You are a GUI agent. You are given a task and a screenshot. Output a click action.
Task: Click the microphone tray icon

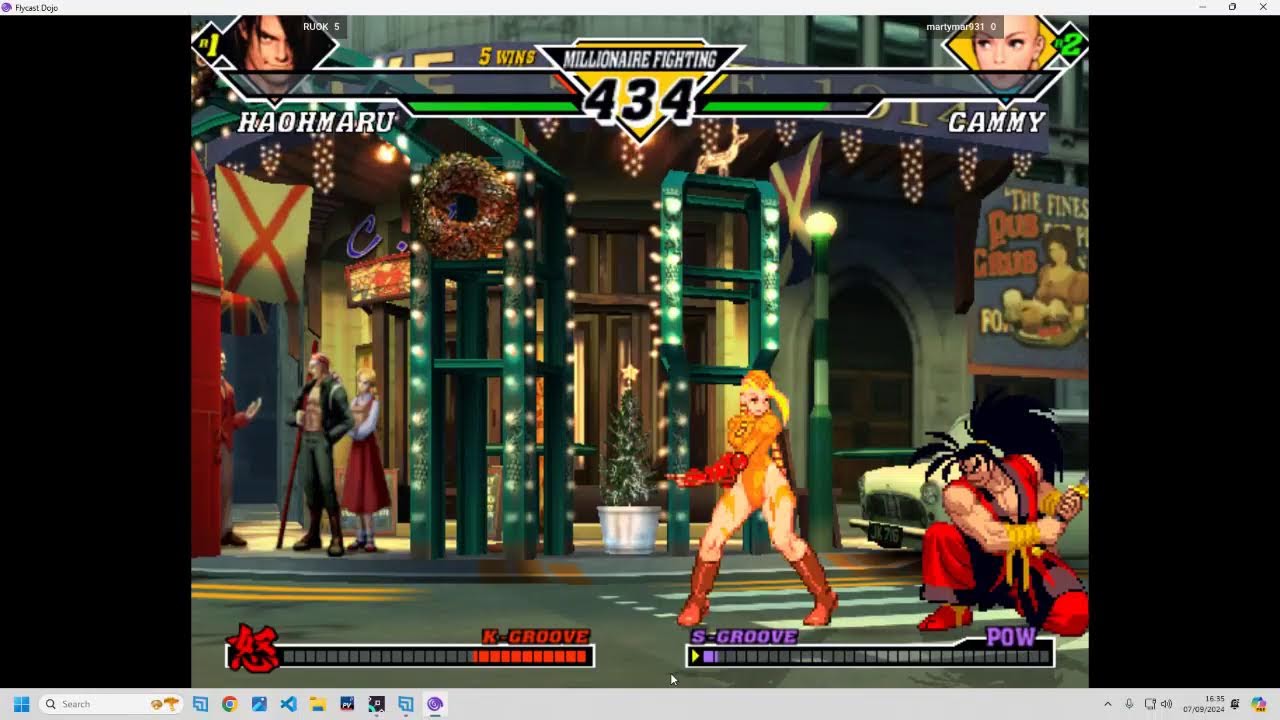[x=1129, y=704]
